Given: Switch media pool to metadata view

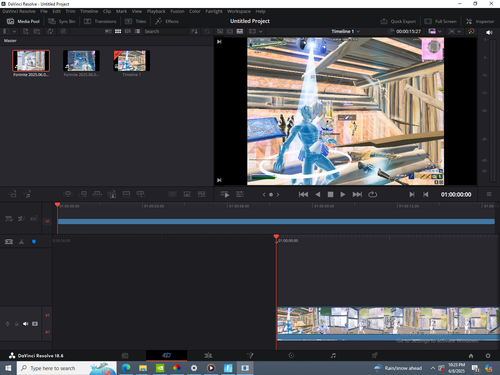Looking at the screenshot, I should click(x=108, y=31).
